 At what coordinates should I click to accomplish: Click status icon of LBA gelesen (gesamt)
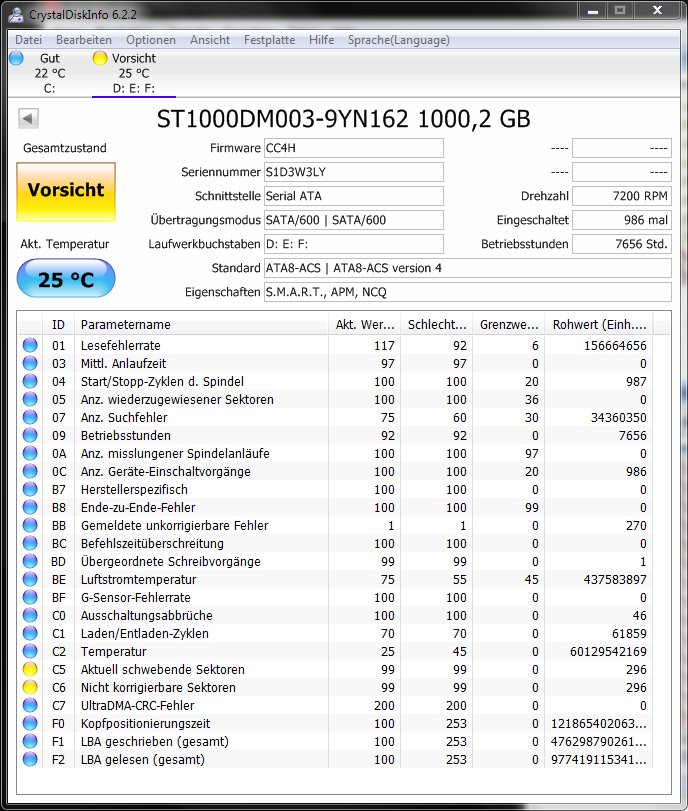click(30, 759)
